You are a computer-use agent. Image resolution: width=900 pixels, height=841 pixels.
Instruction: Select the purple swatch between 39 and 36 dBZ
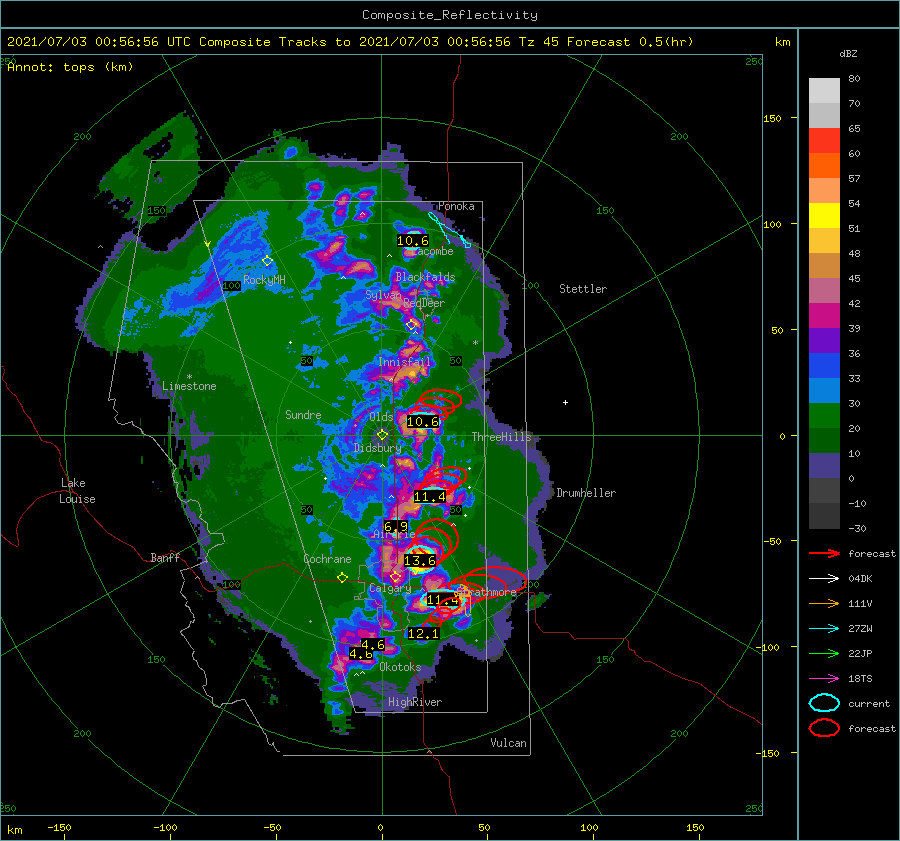(x=824, y=340)
